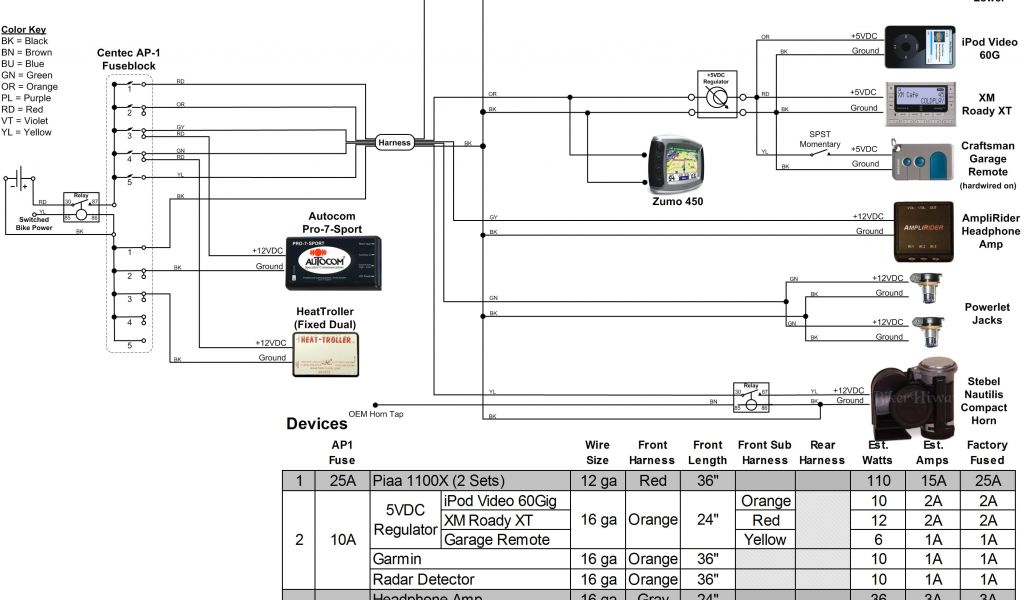Viewport: 1024px width, 600px height.
Task: Click the OEM Horn Tap label
Action: pos(376,414)
